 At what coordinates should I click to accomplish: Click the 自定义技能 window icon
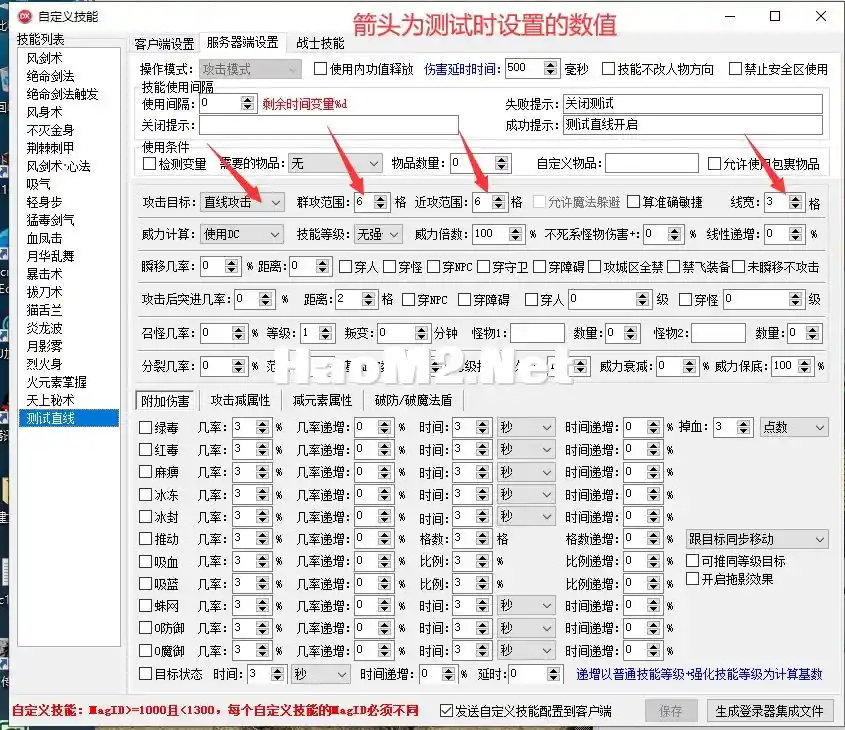(x=25, y=17)
